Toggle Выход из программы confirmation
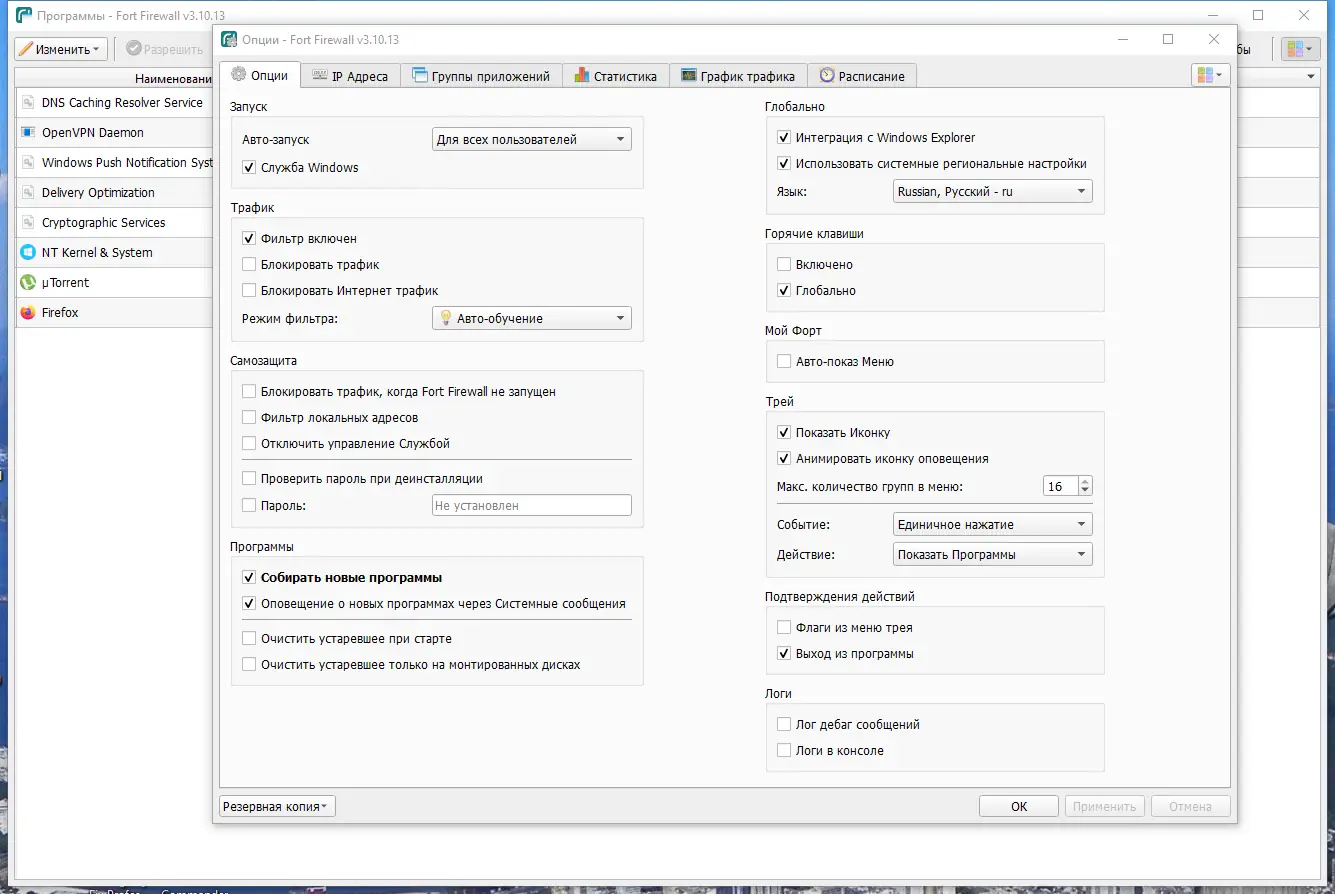The width and height of the screenshot is (1335, 894). [784, 654]
